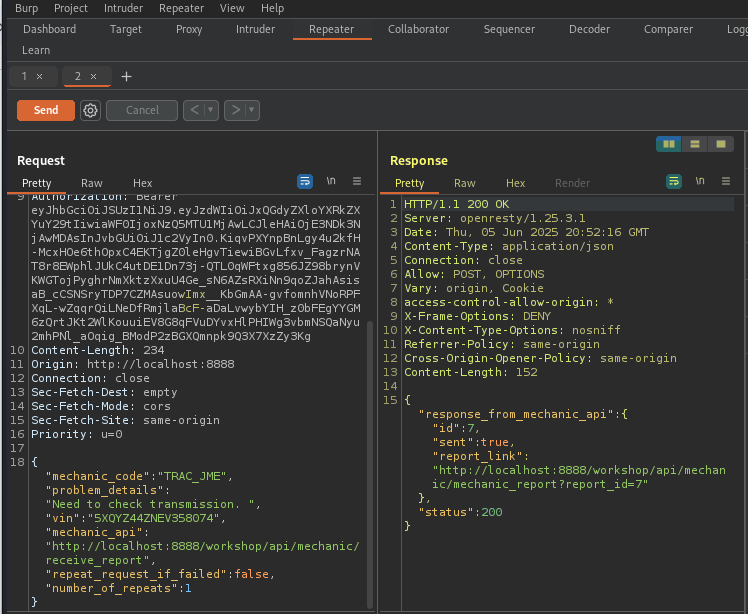Image resolution: width=748 pixels, height=614 pixels.
Task: Open the Intruder menu
Action: tap(123, 8)
